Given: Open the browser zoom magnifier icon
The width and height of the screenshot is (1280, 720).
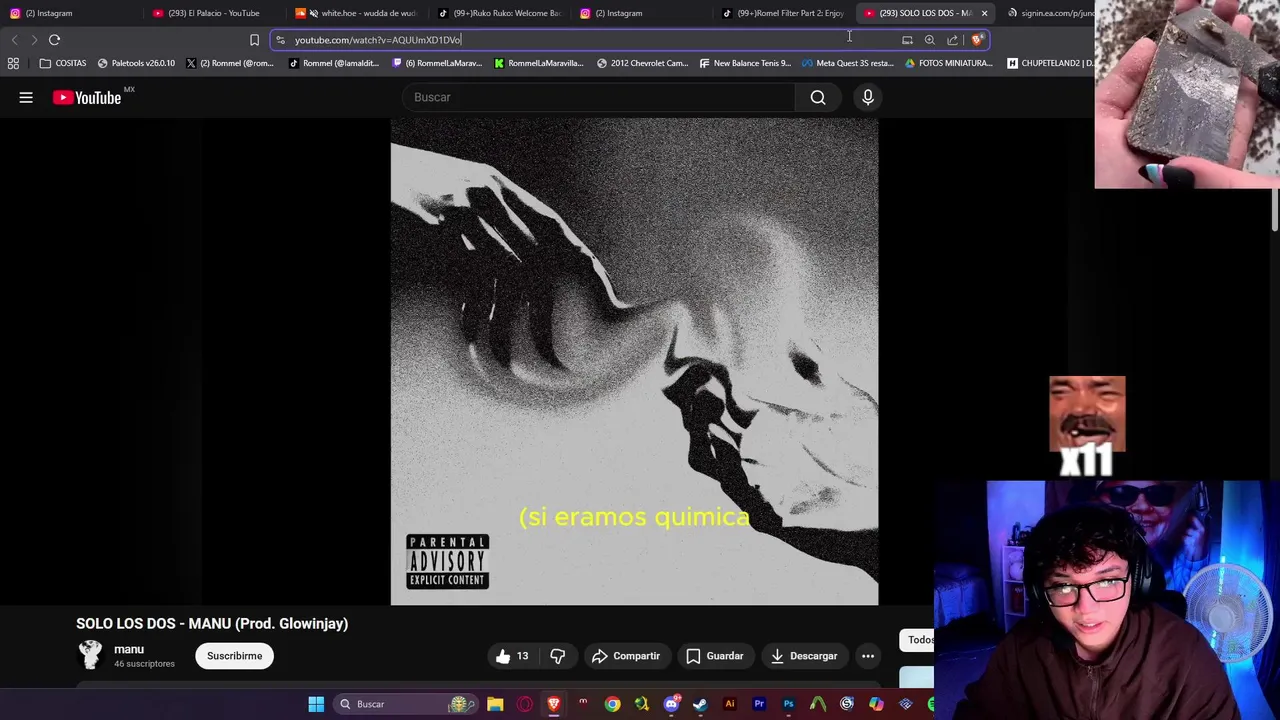Looking at the screenshot, I should pos(930,40).
